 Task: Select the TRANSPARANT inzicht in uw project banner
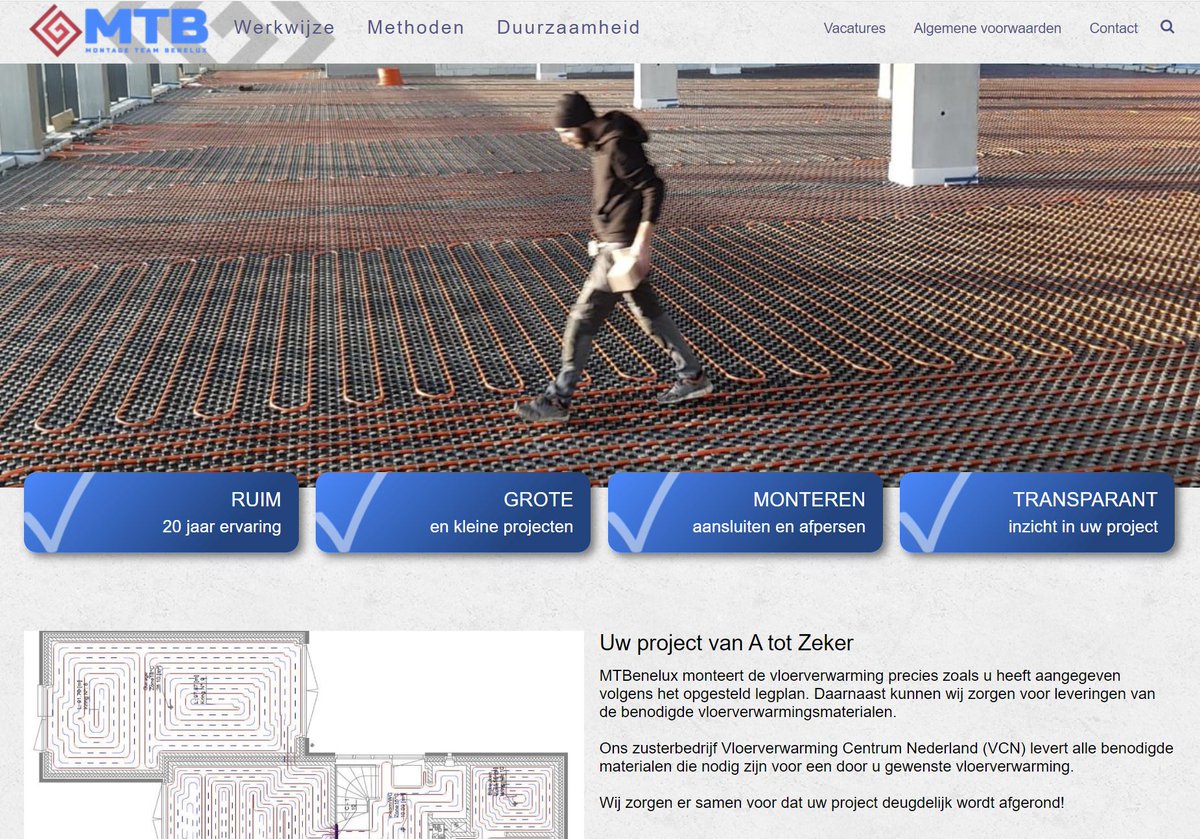point(1037,512)
